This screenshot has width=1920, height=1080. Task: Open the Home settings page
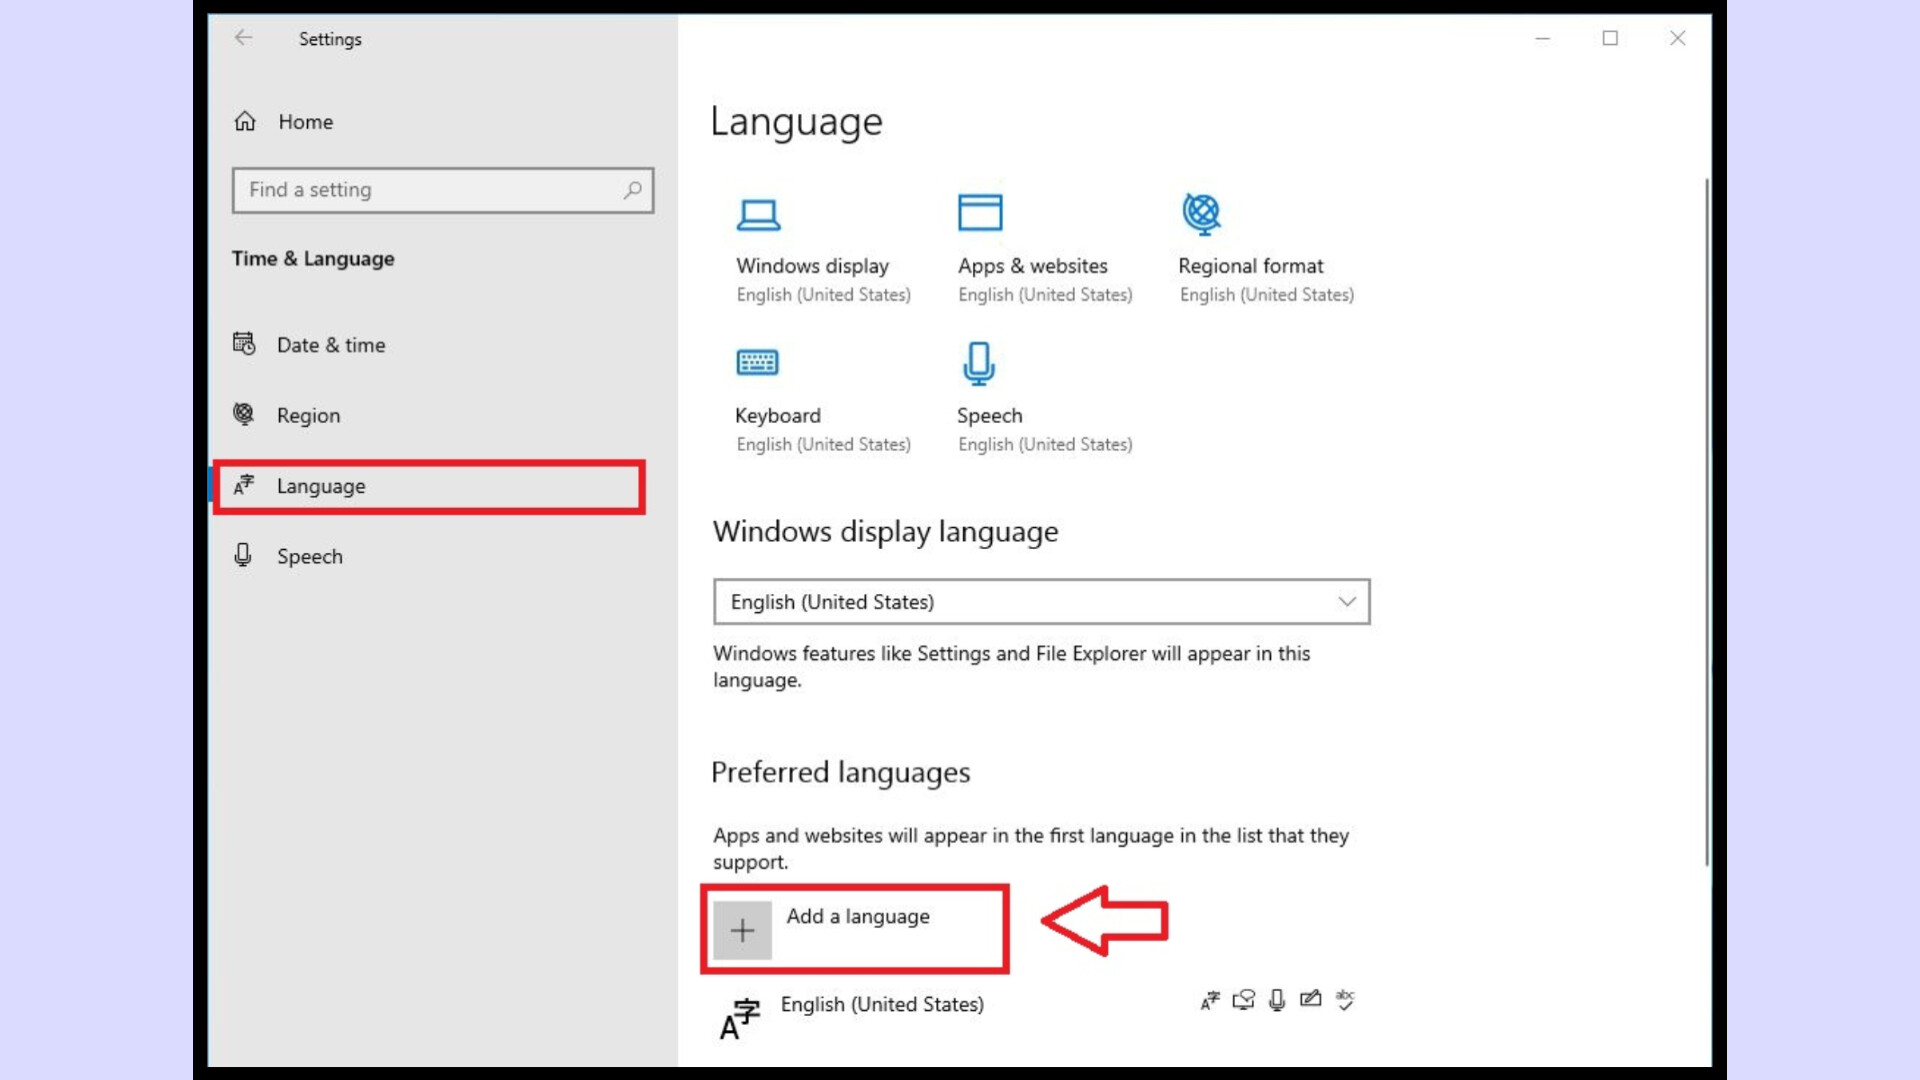pos(305,122)
